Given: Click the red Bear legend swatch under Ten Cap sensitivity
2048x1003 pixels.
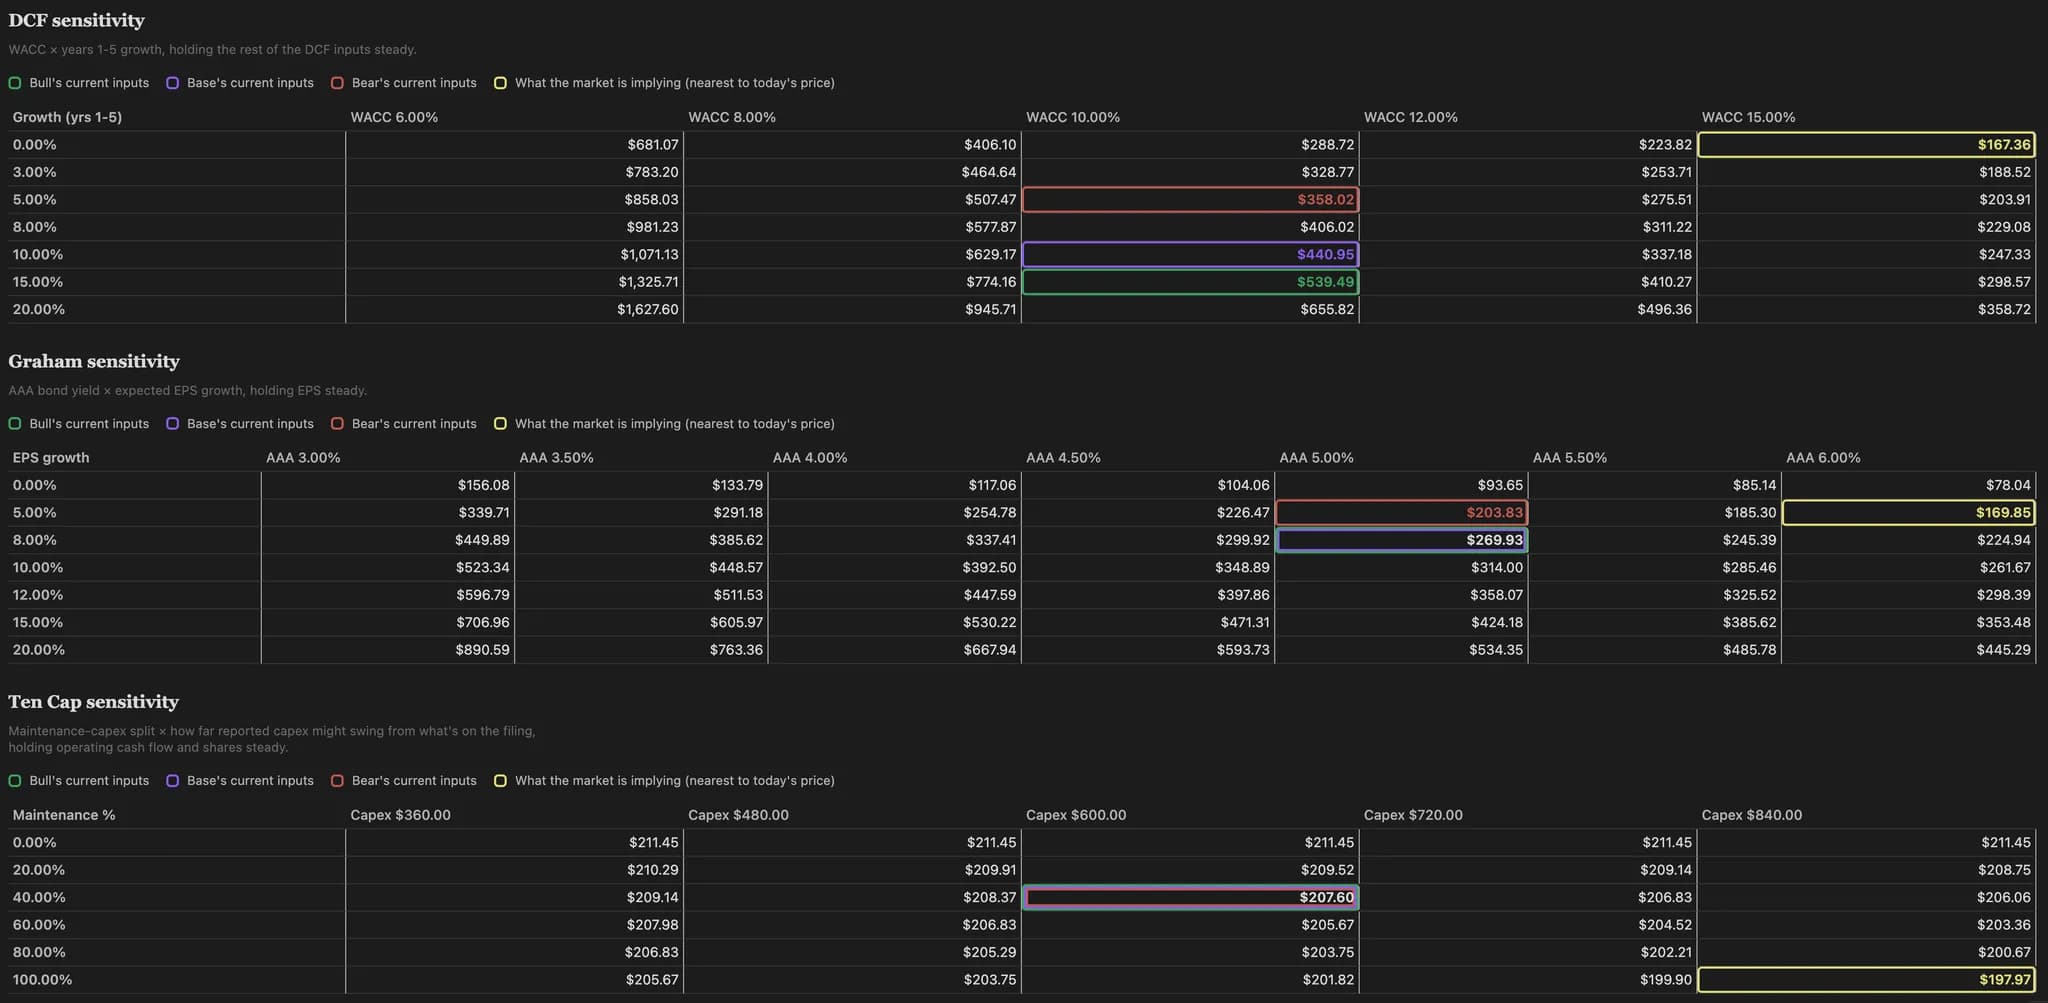Looking at the screenshot, I should 337,781.
